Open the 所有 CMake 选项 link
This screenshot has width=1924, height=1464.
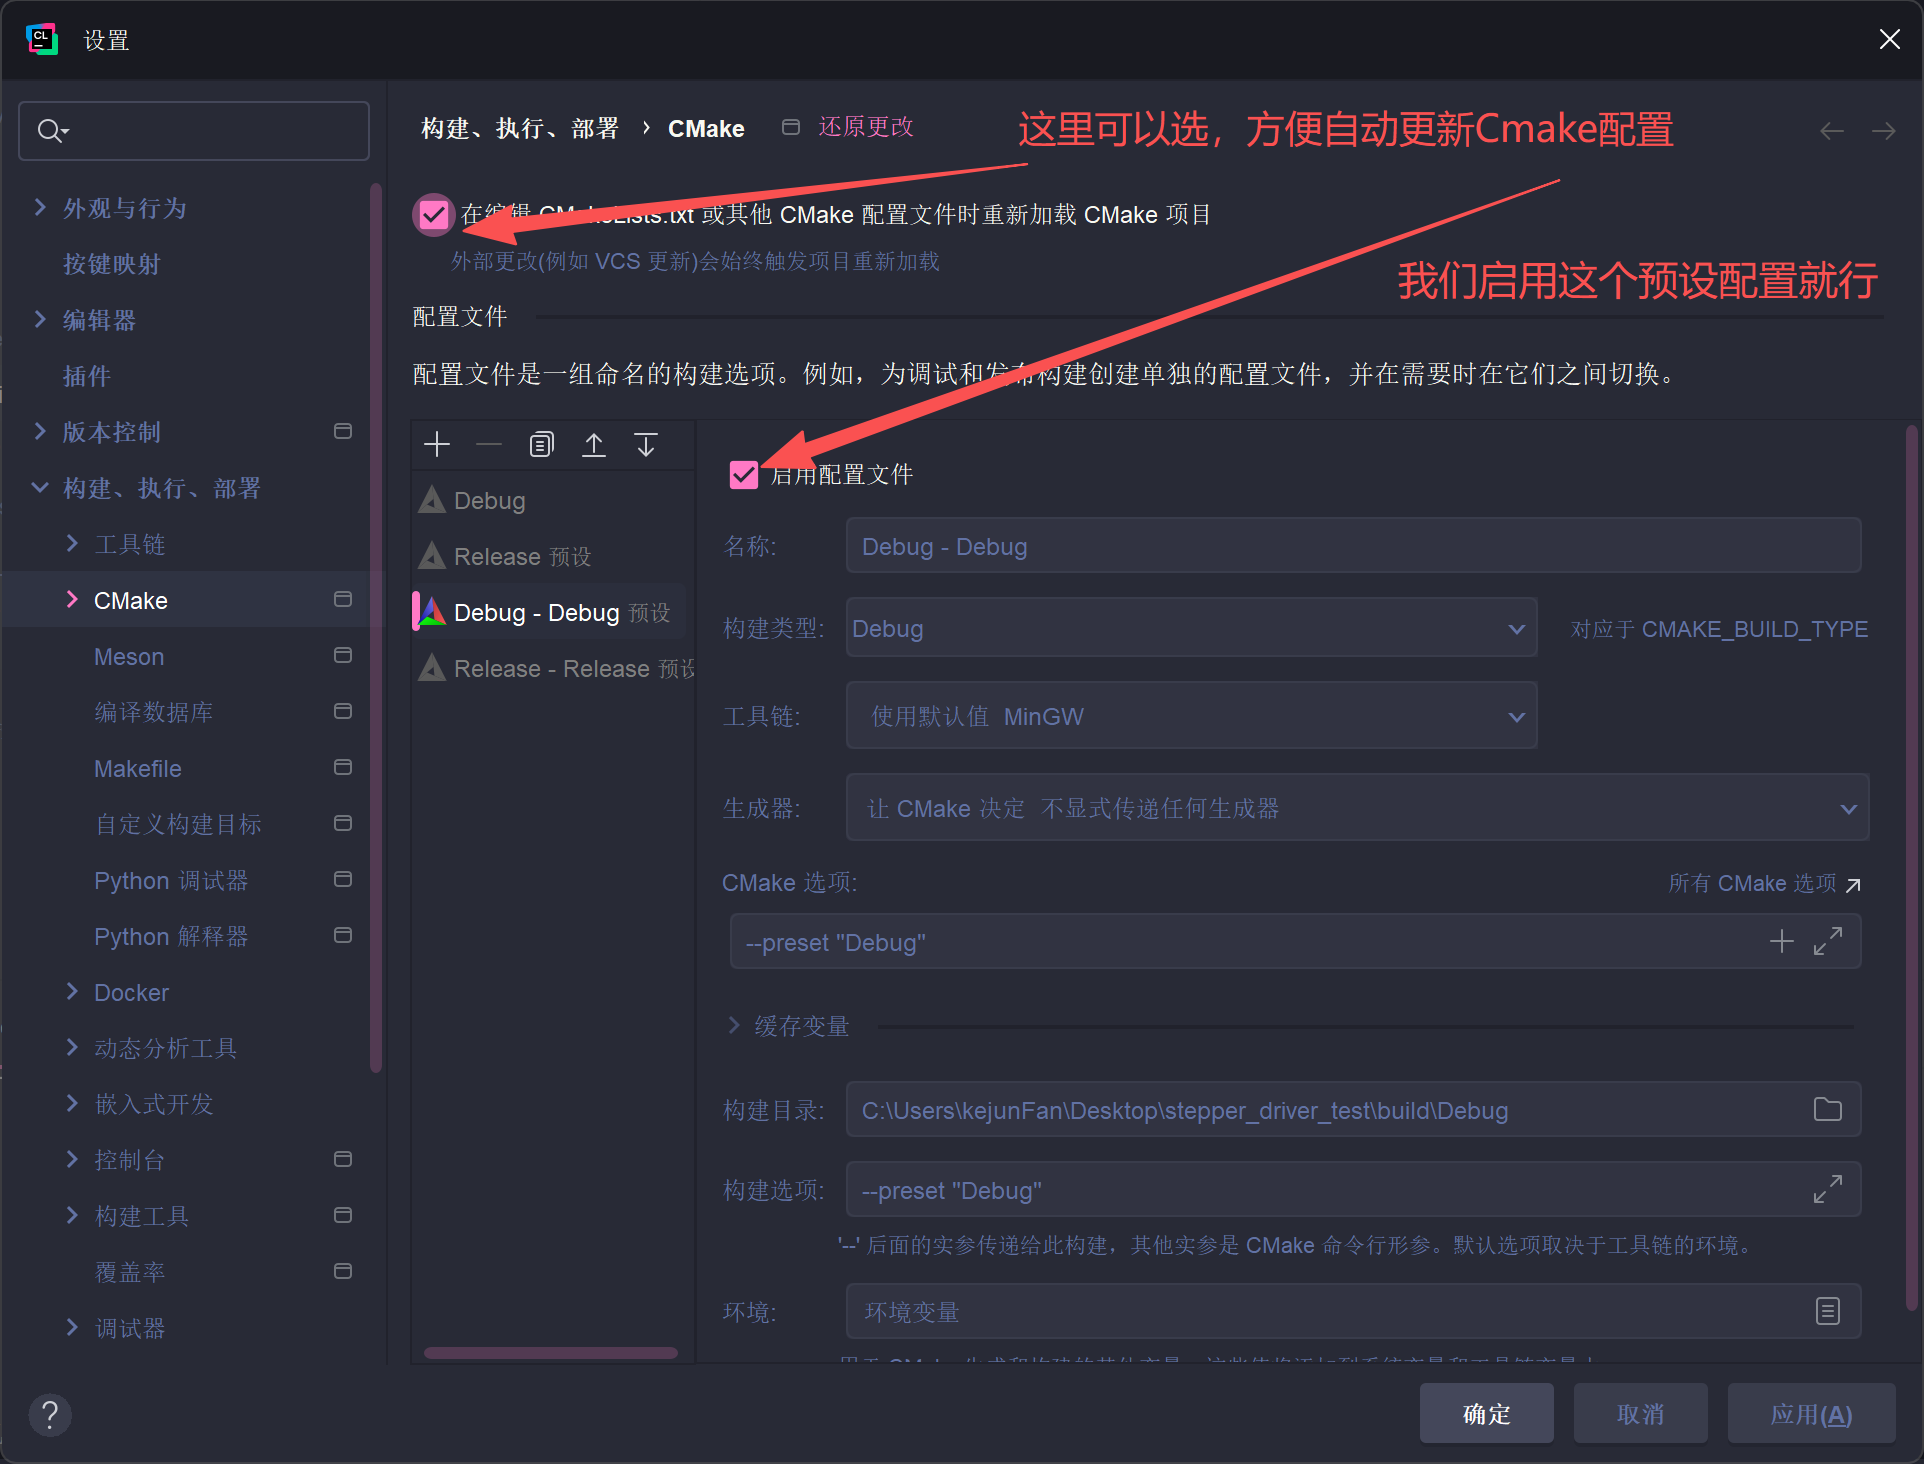[1764, 884]
